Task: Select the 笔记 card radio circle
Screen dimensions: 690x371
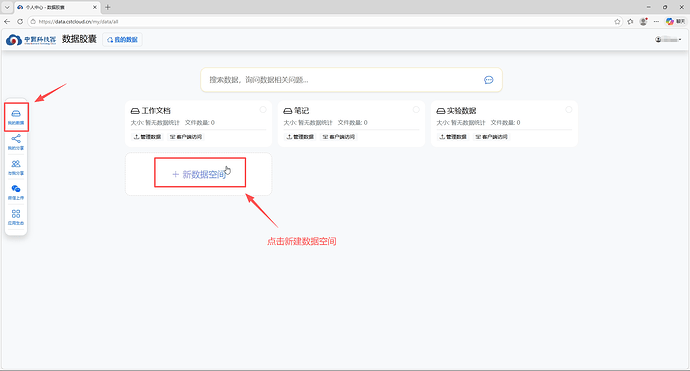Action: tap(416, 110)
